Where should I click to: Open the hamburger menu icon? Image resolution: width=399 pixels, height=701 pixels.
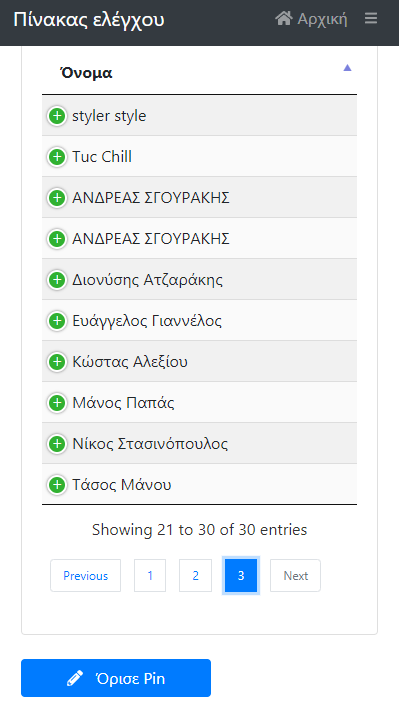371,18
